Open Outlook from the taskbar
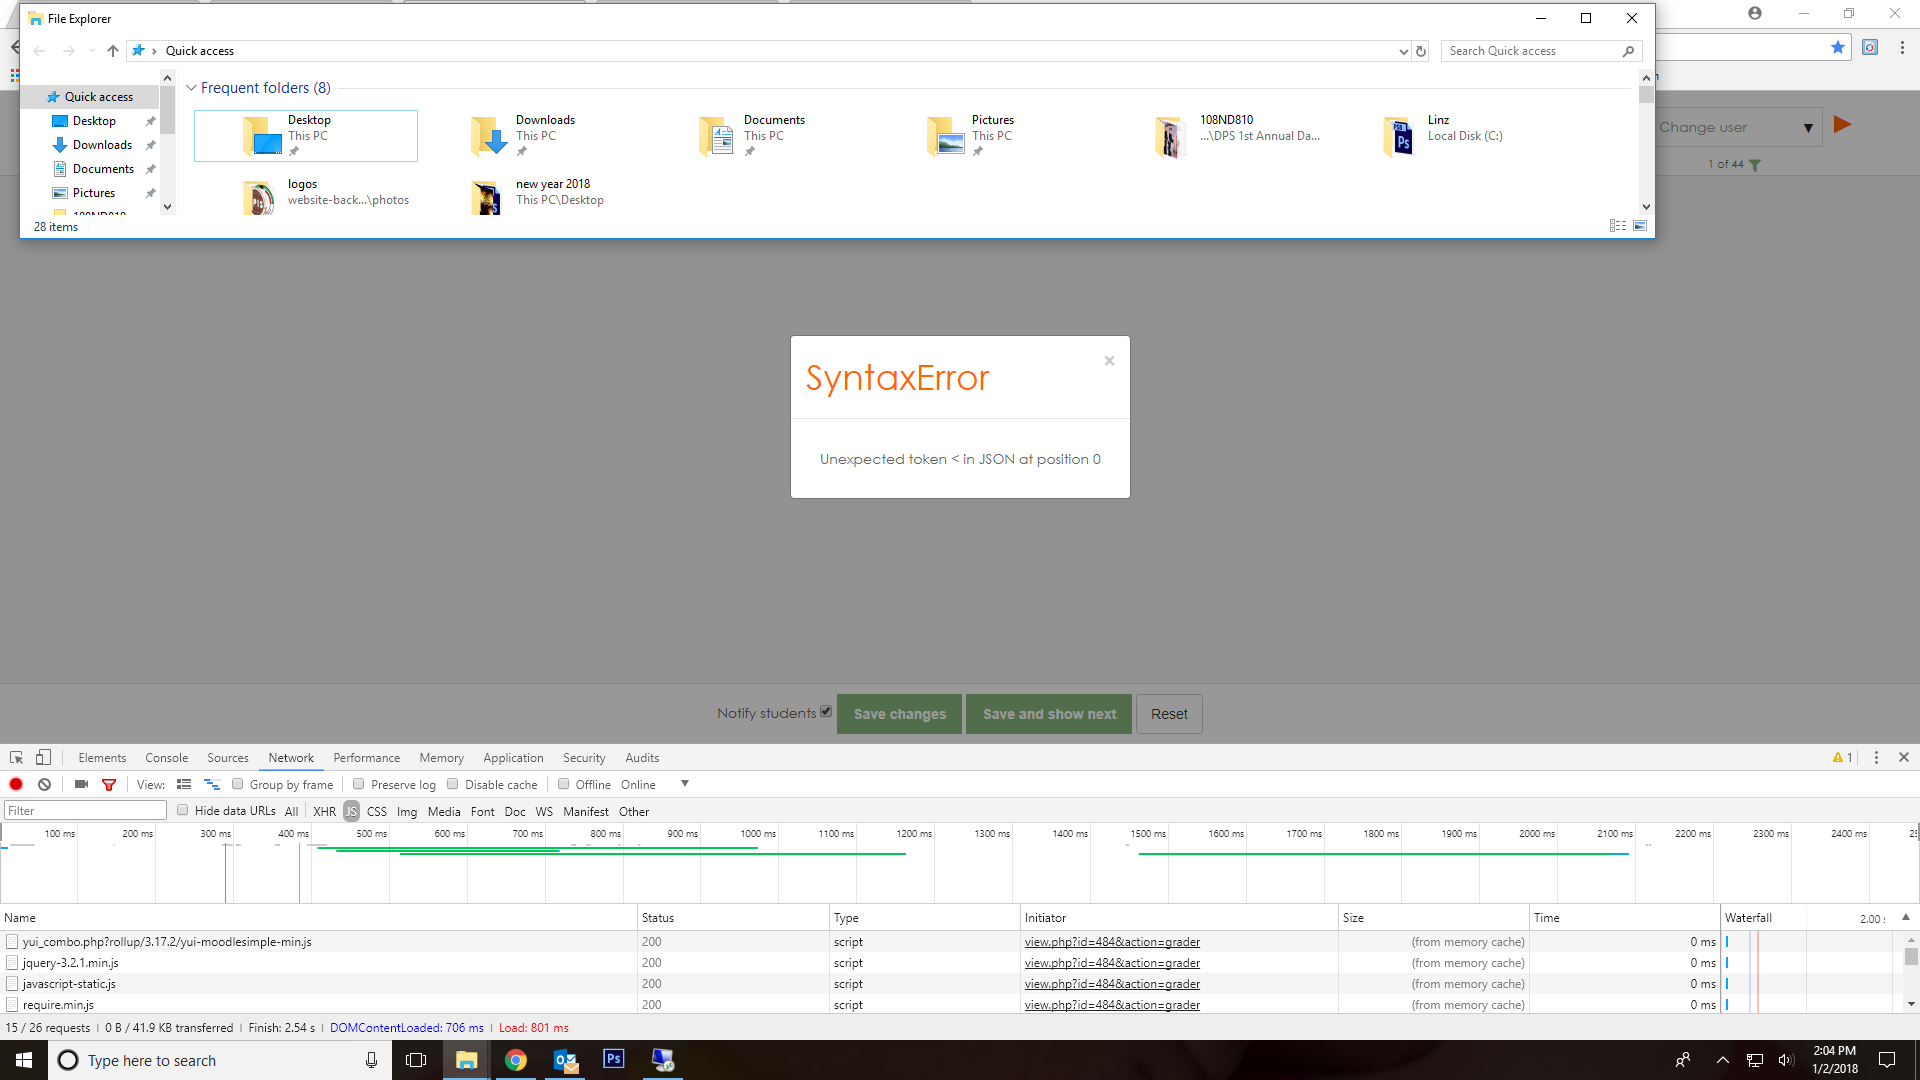 565,1060
